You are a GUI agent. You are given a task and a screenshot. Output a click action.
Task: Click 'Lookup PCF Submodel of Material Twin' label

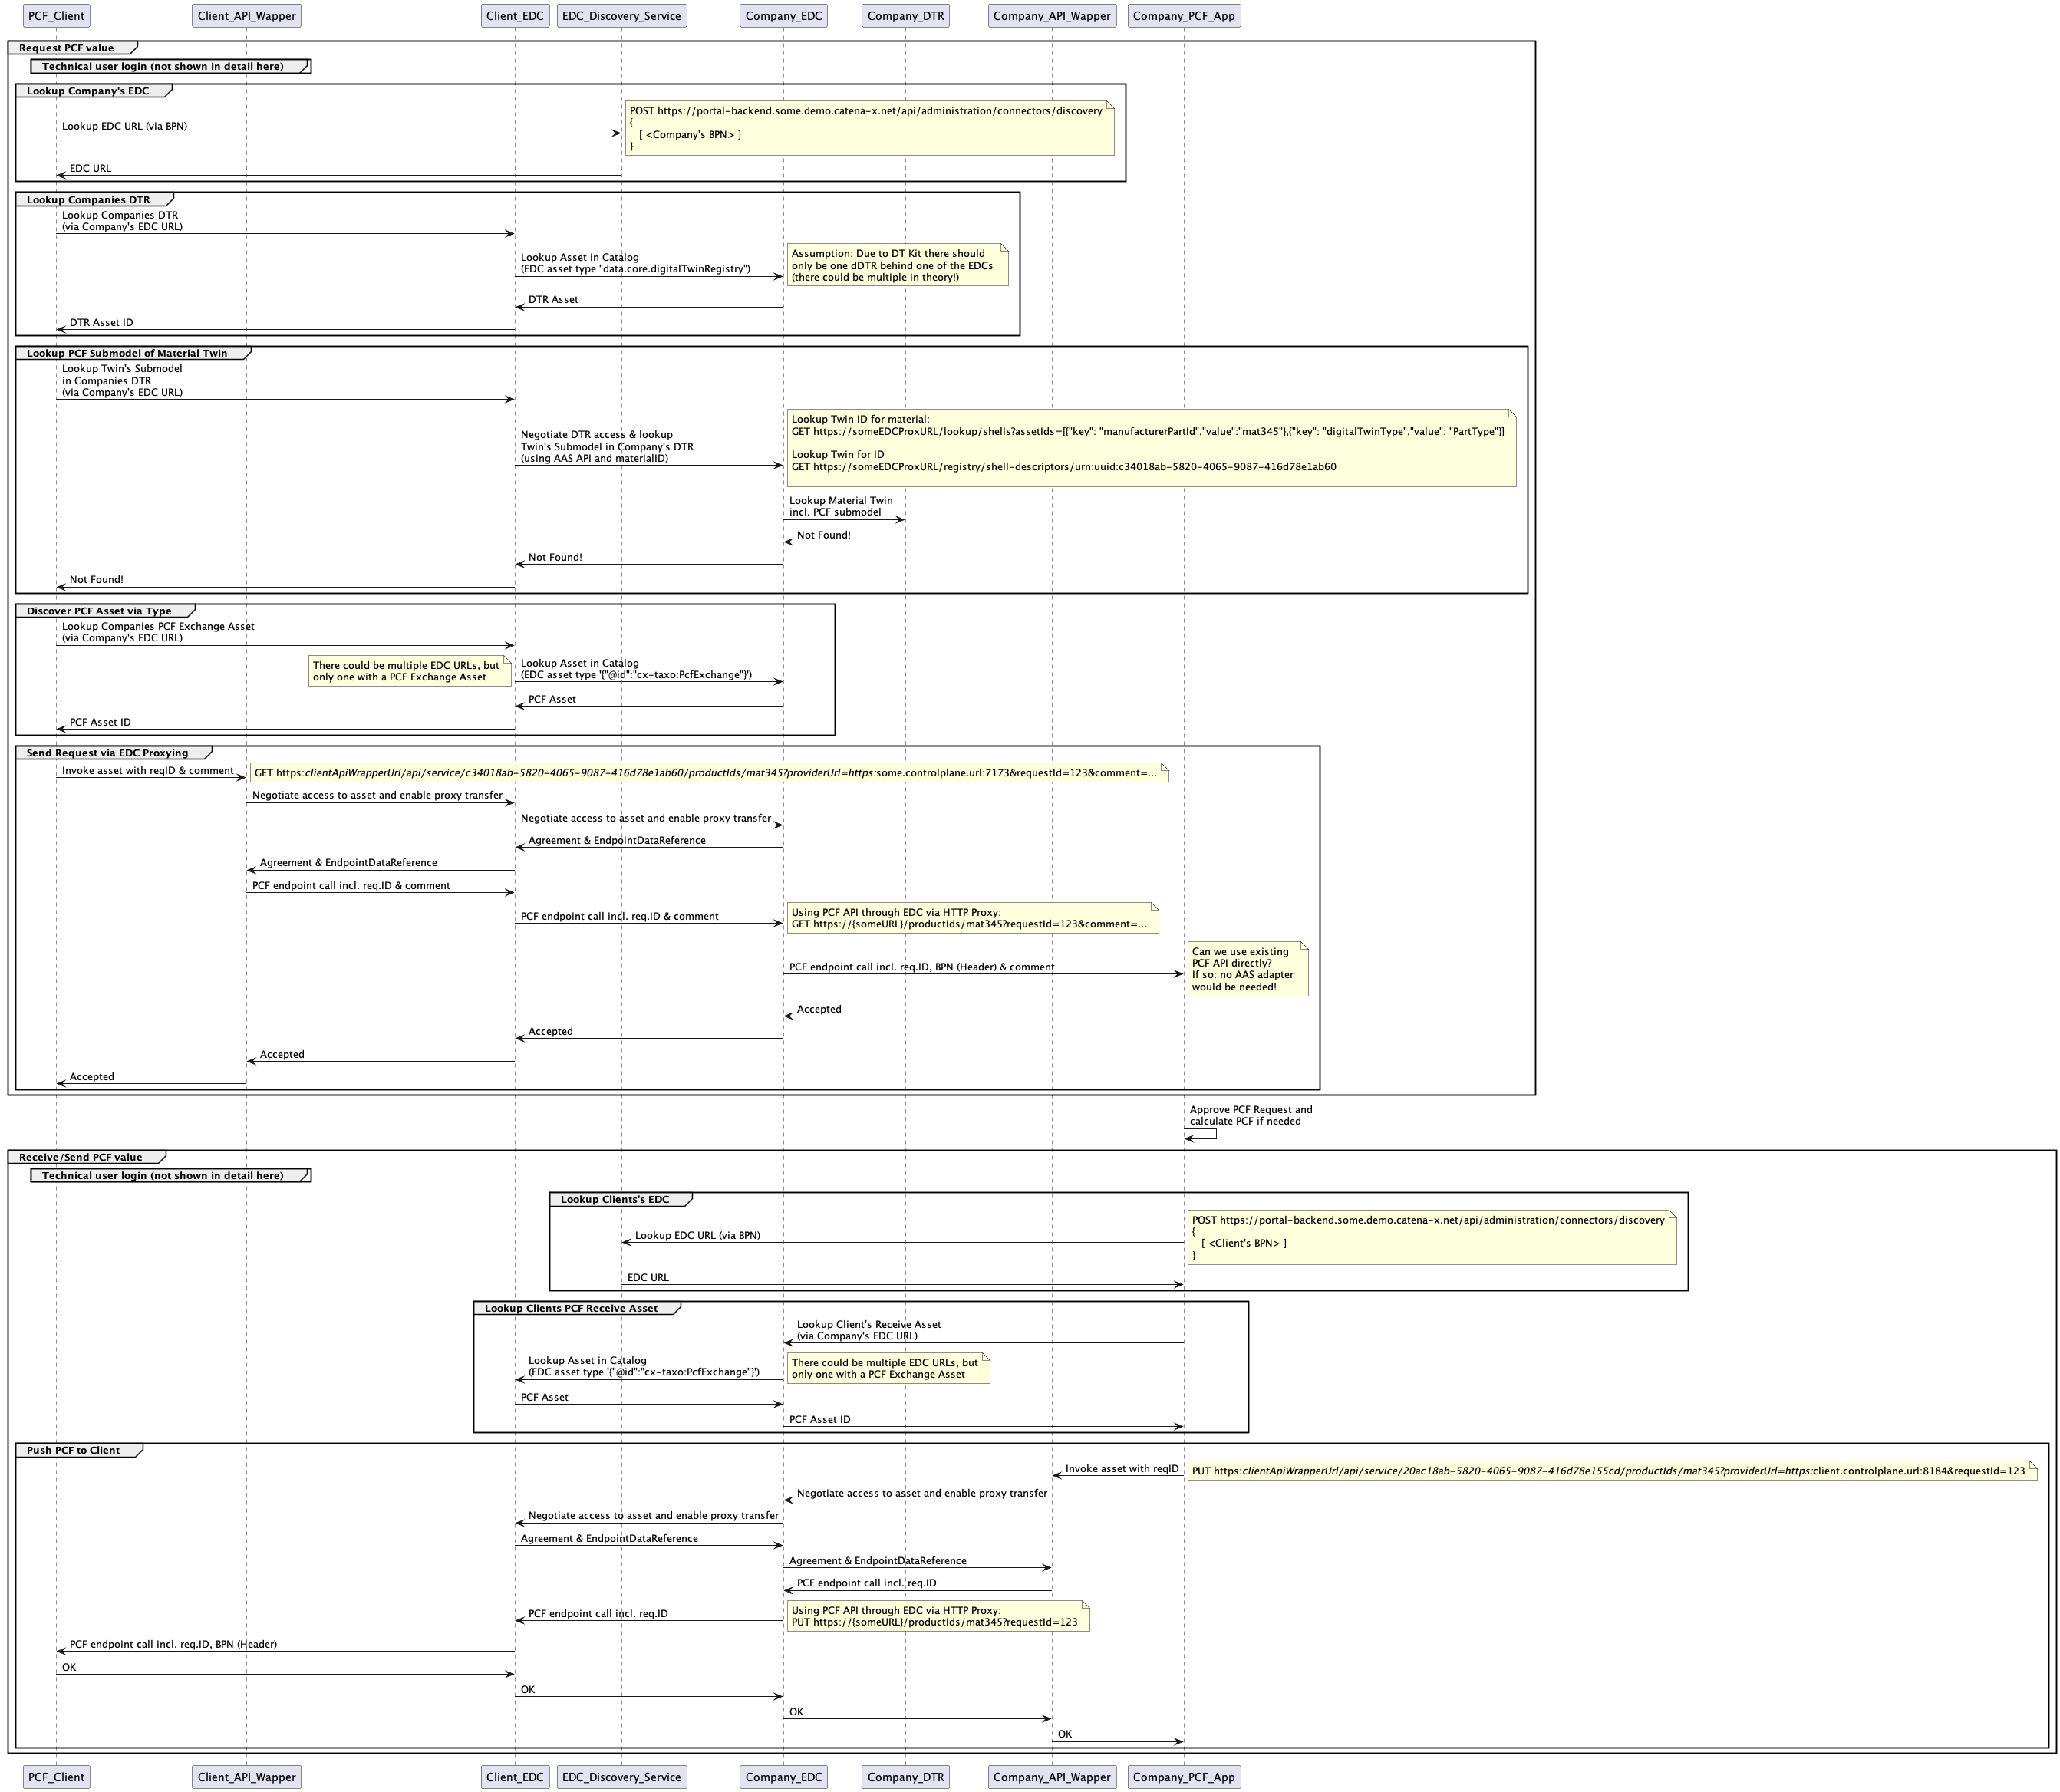(126, 353)
